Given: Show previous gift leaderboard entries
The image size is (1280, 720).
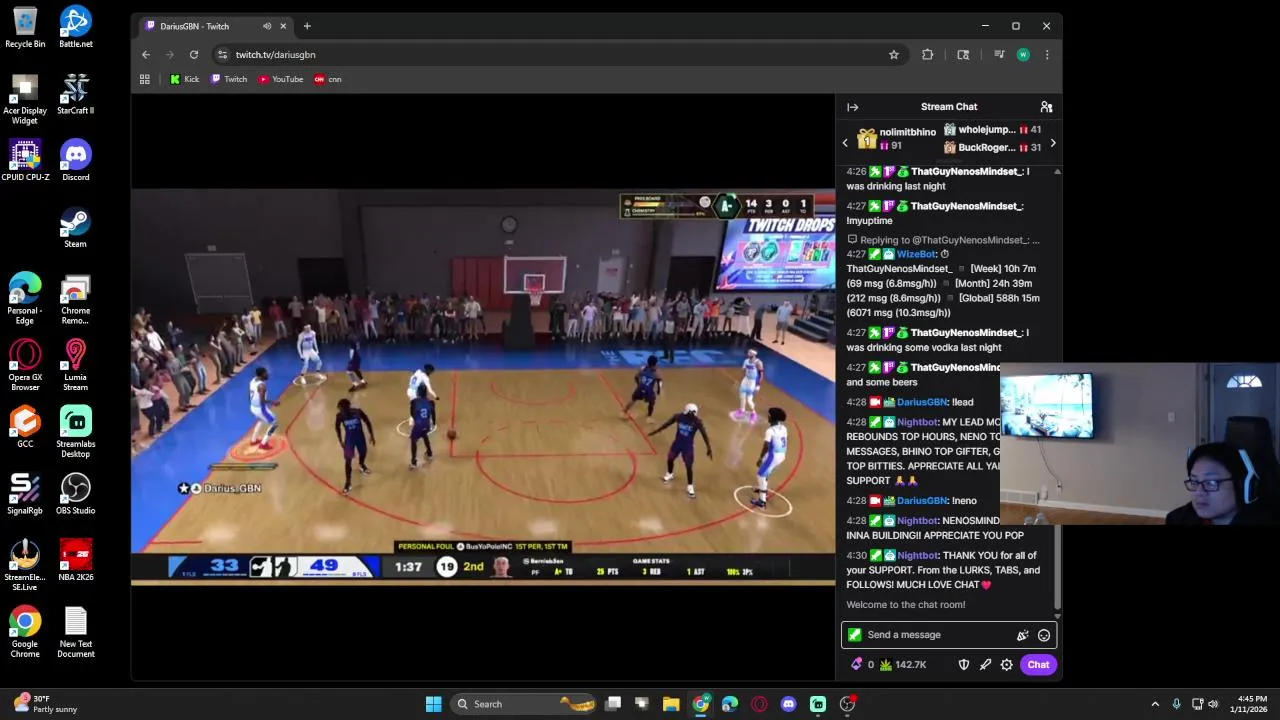Looking at the screenshot, I should (x=845, y=143).
